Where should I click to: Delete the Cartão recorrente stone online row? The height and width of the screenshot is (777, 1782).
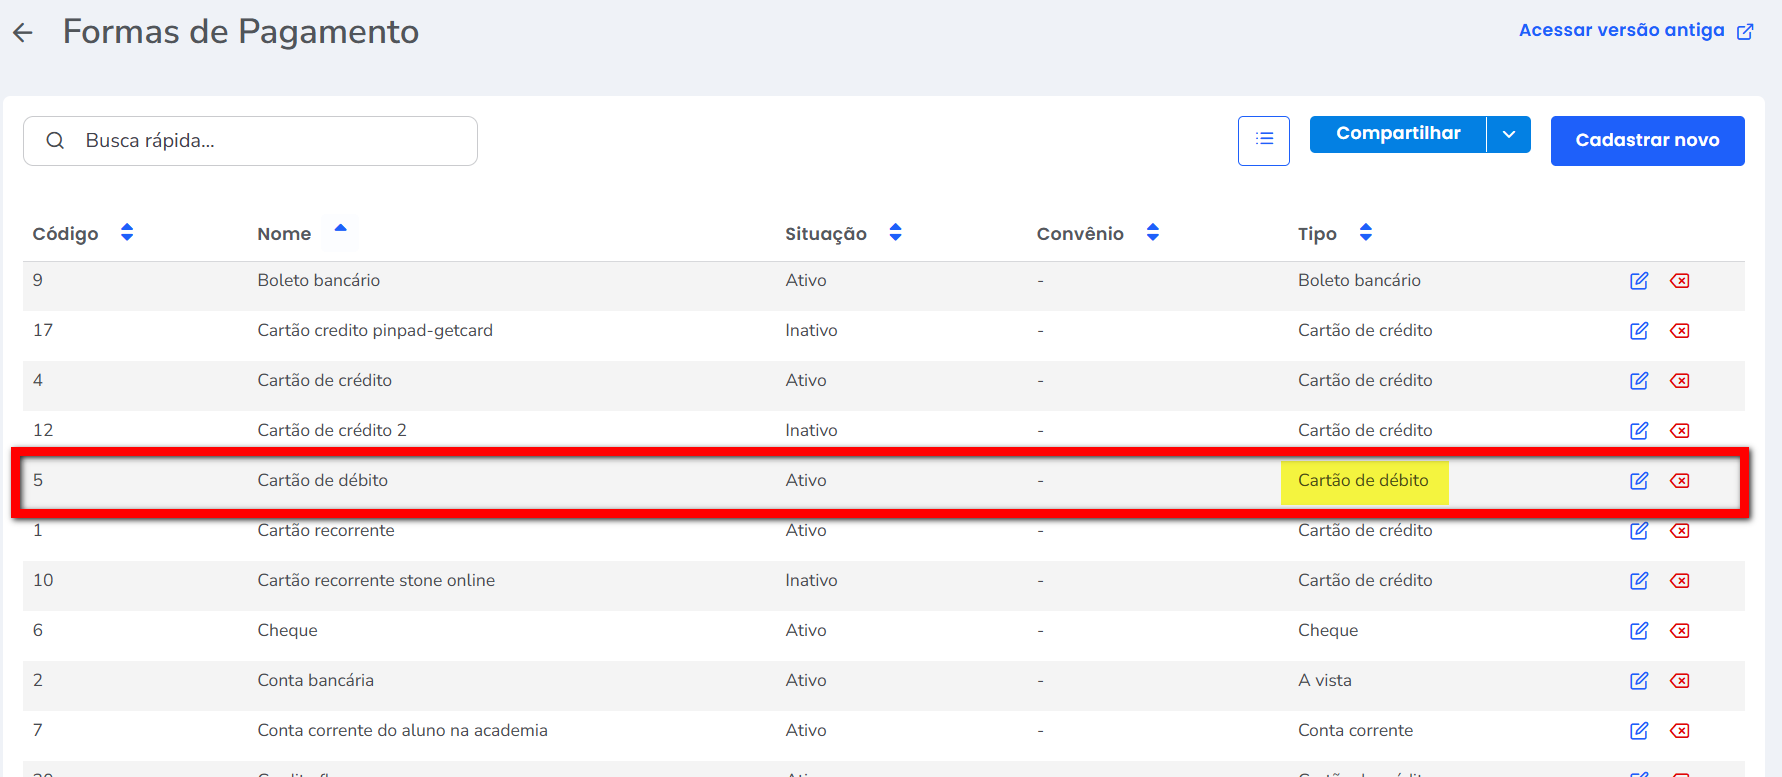pos(1679,581)
